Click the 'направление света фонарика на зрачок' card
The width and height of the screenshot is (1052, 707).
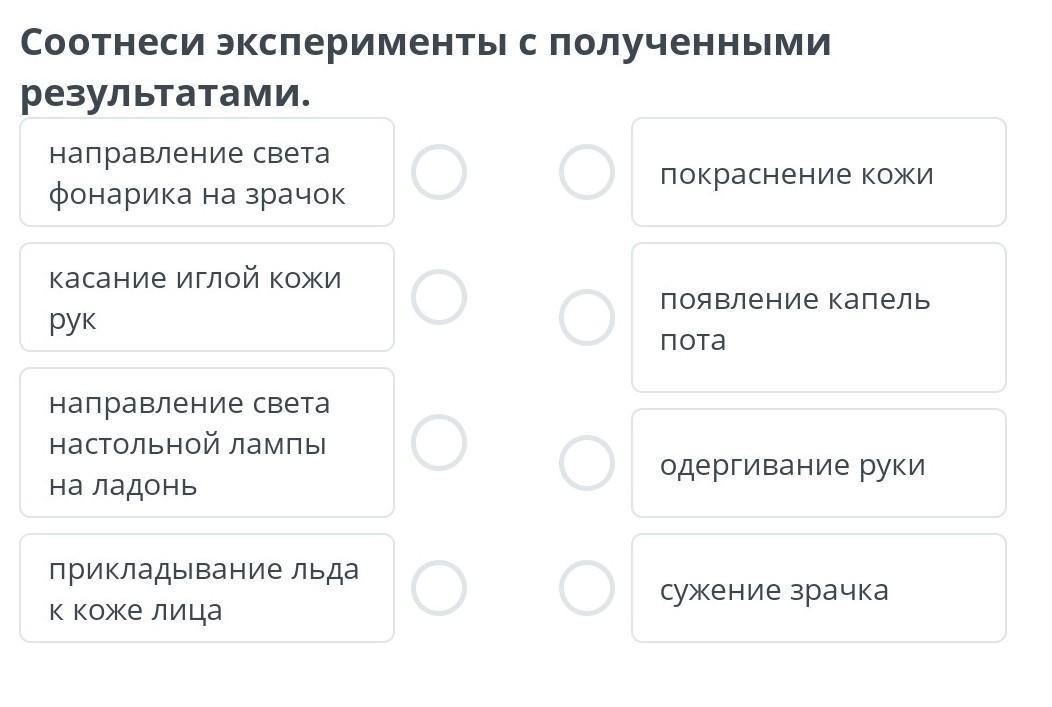click(x=207, y=173)
